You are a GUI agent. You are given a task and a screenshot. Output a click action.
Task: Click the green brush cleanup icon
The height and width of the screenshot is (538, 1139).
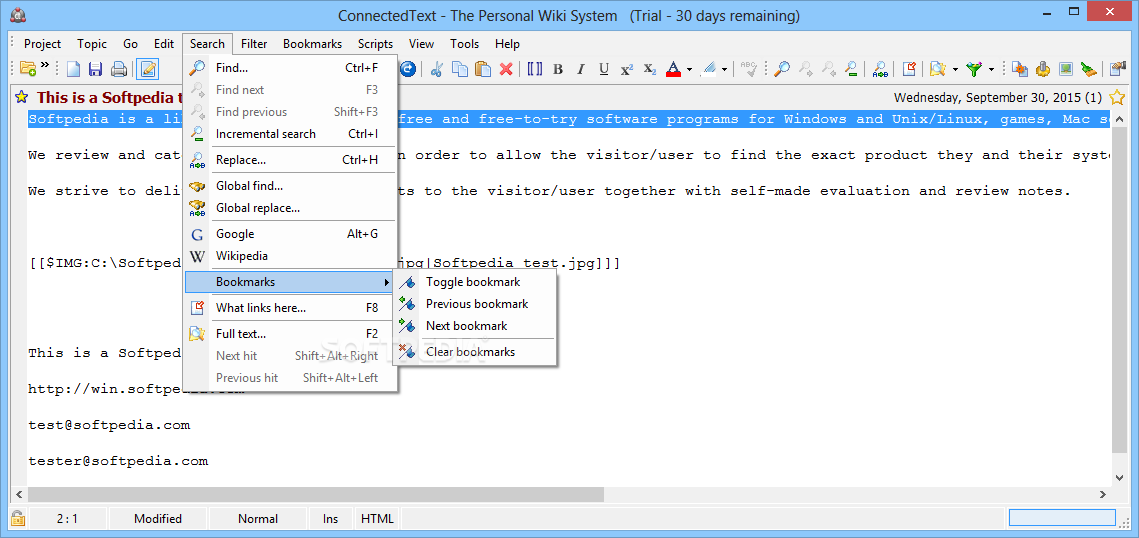coord(1088,70)
